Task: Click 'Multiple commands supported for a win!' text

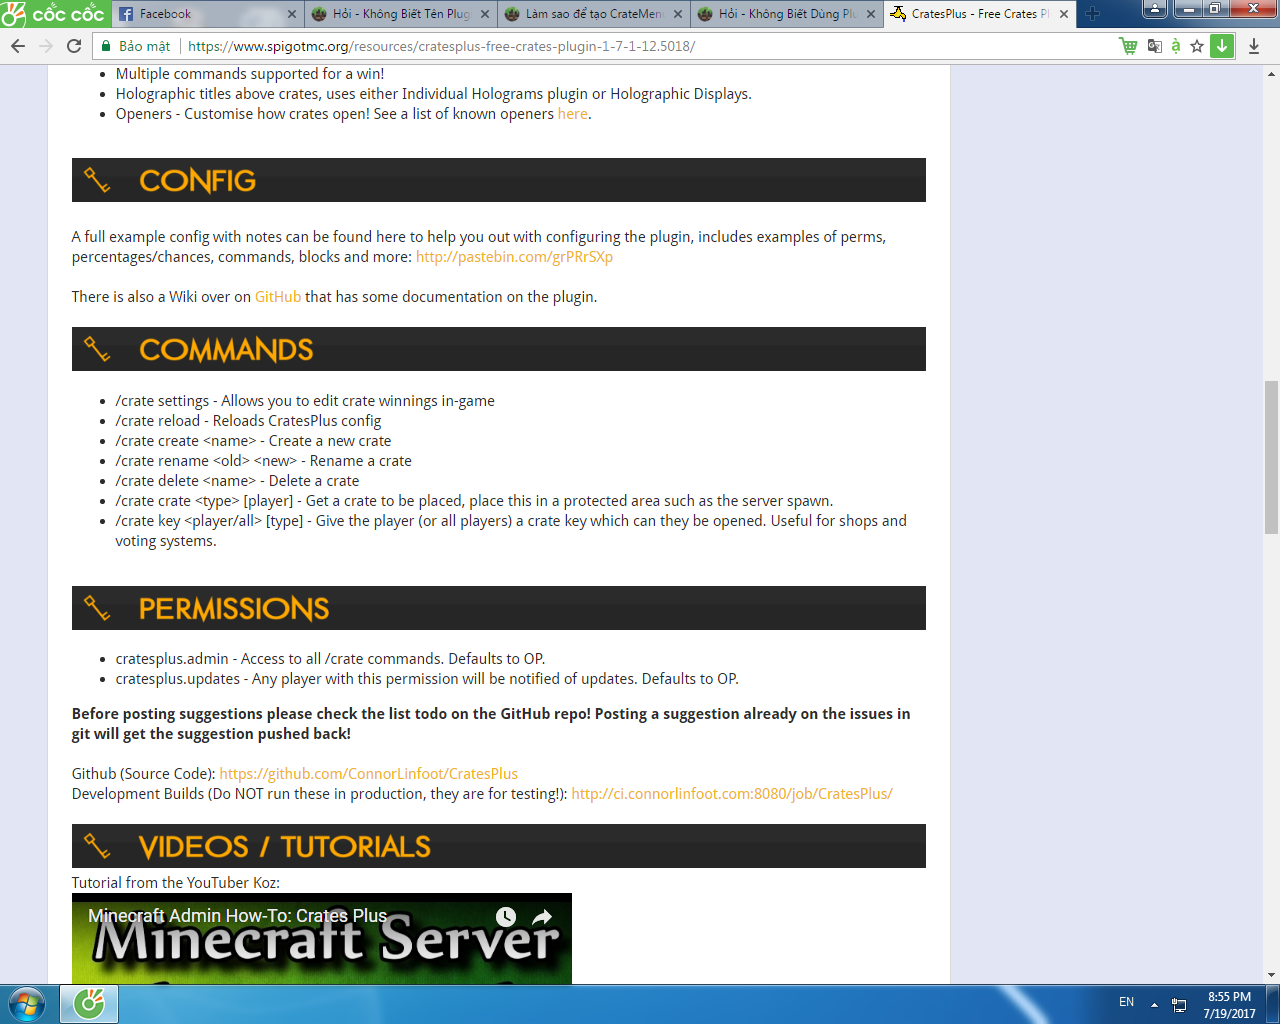Action: [x=250, y=74]
